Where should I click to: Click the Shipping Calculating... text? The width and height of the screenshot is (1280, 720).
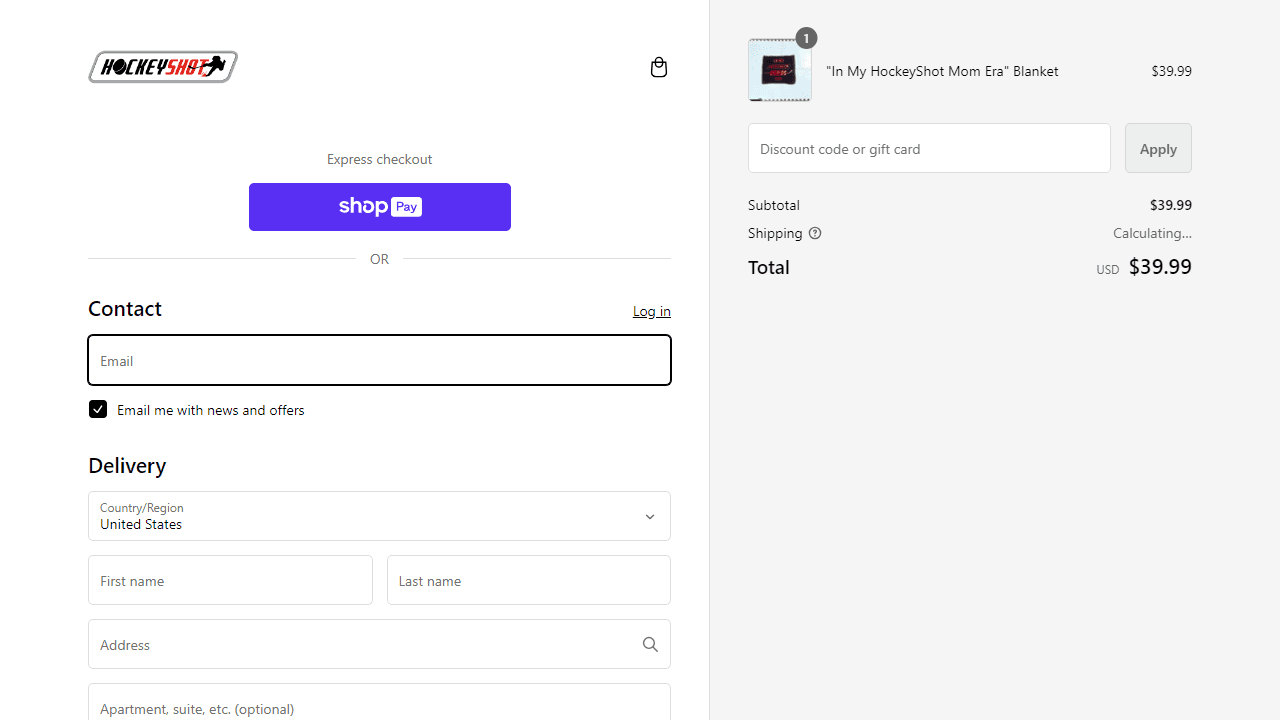coord(1152,233)
